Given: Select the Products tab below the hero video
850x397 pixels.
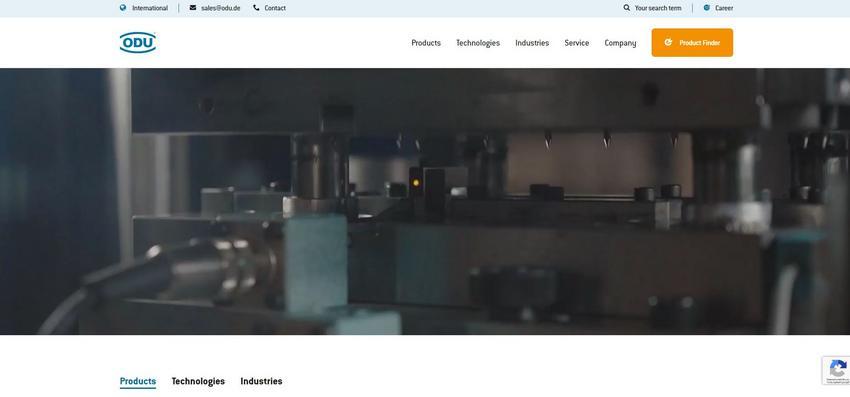Looking at the screenshot, I should click(x=138, y=381).
